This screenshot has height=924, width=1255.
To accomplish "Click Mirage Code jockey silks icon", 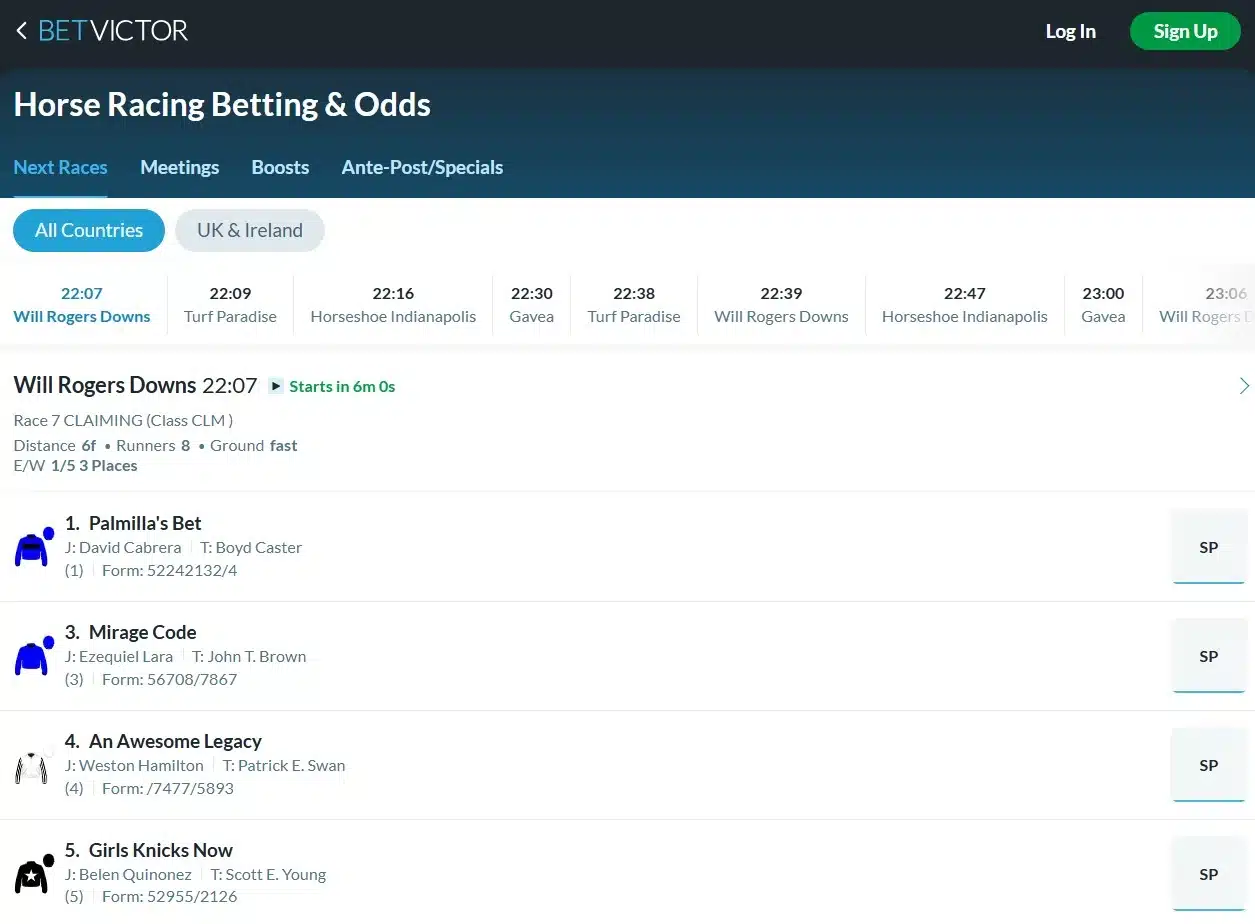I will (x=33, y=656).
